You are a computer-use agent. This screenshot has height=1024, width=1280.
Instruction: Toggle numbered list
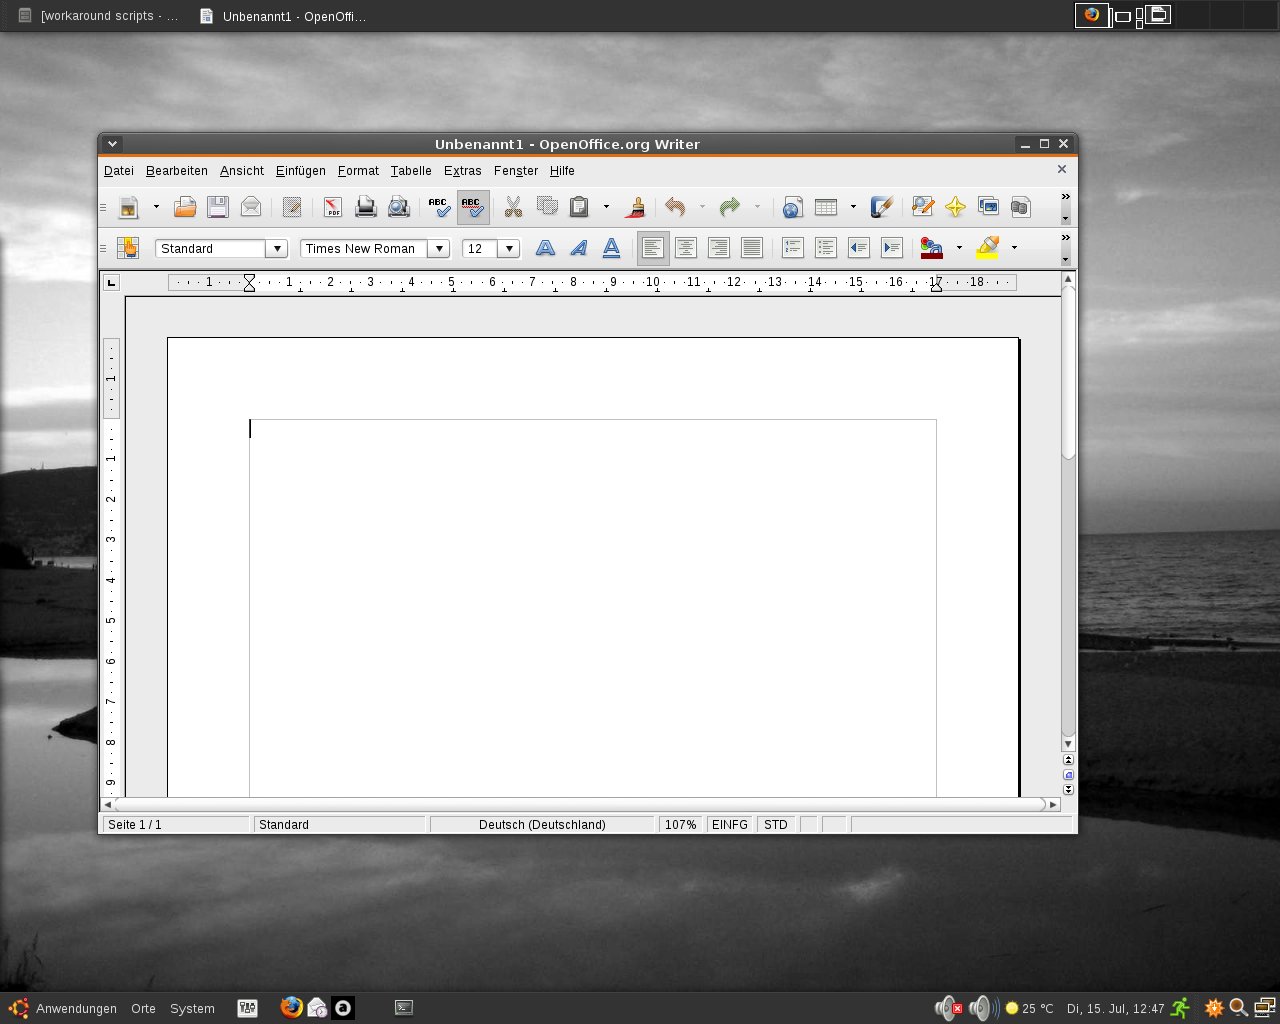[x=793, y=248]
